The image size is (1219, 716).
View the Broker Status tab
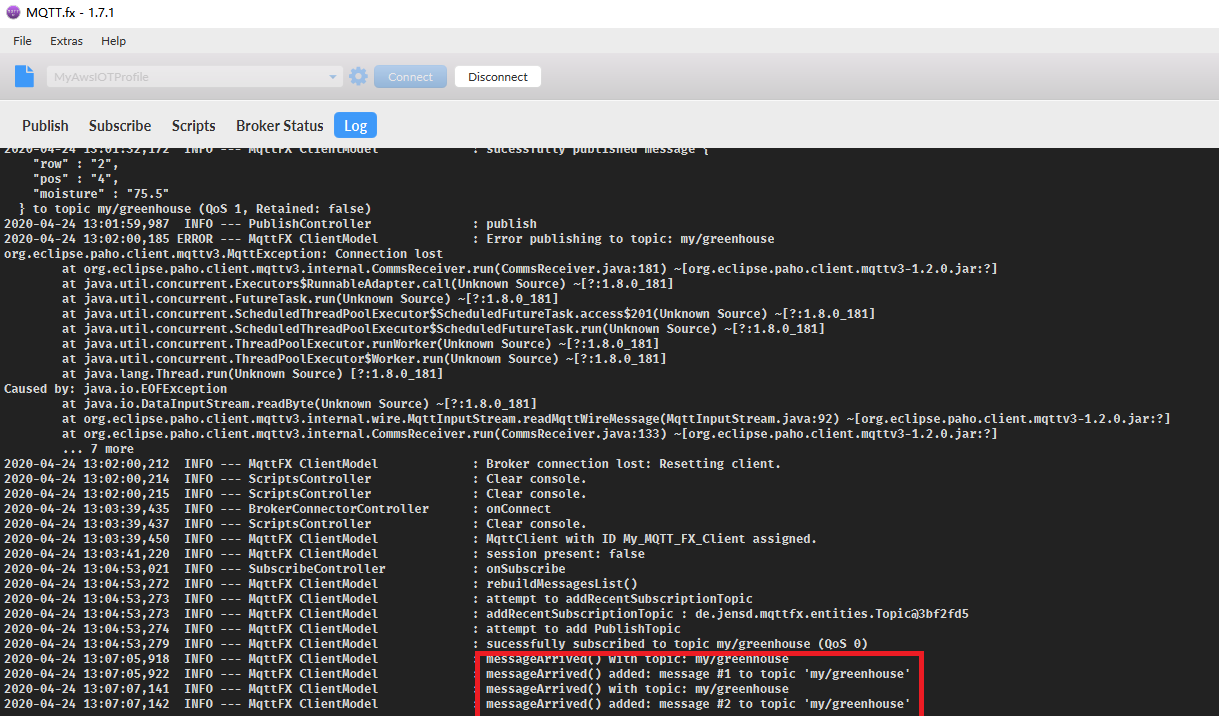click(x=279, y=126)
